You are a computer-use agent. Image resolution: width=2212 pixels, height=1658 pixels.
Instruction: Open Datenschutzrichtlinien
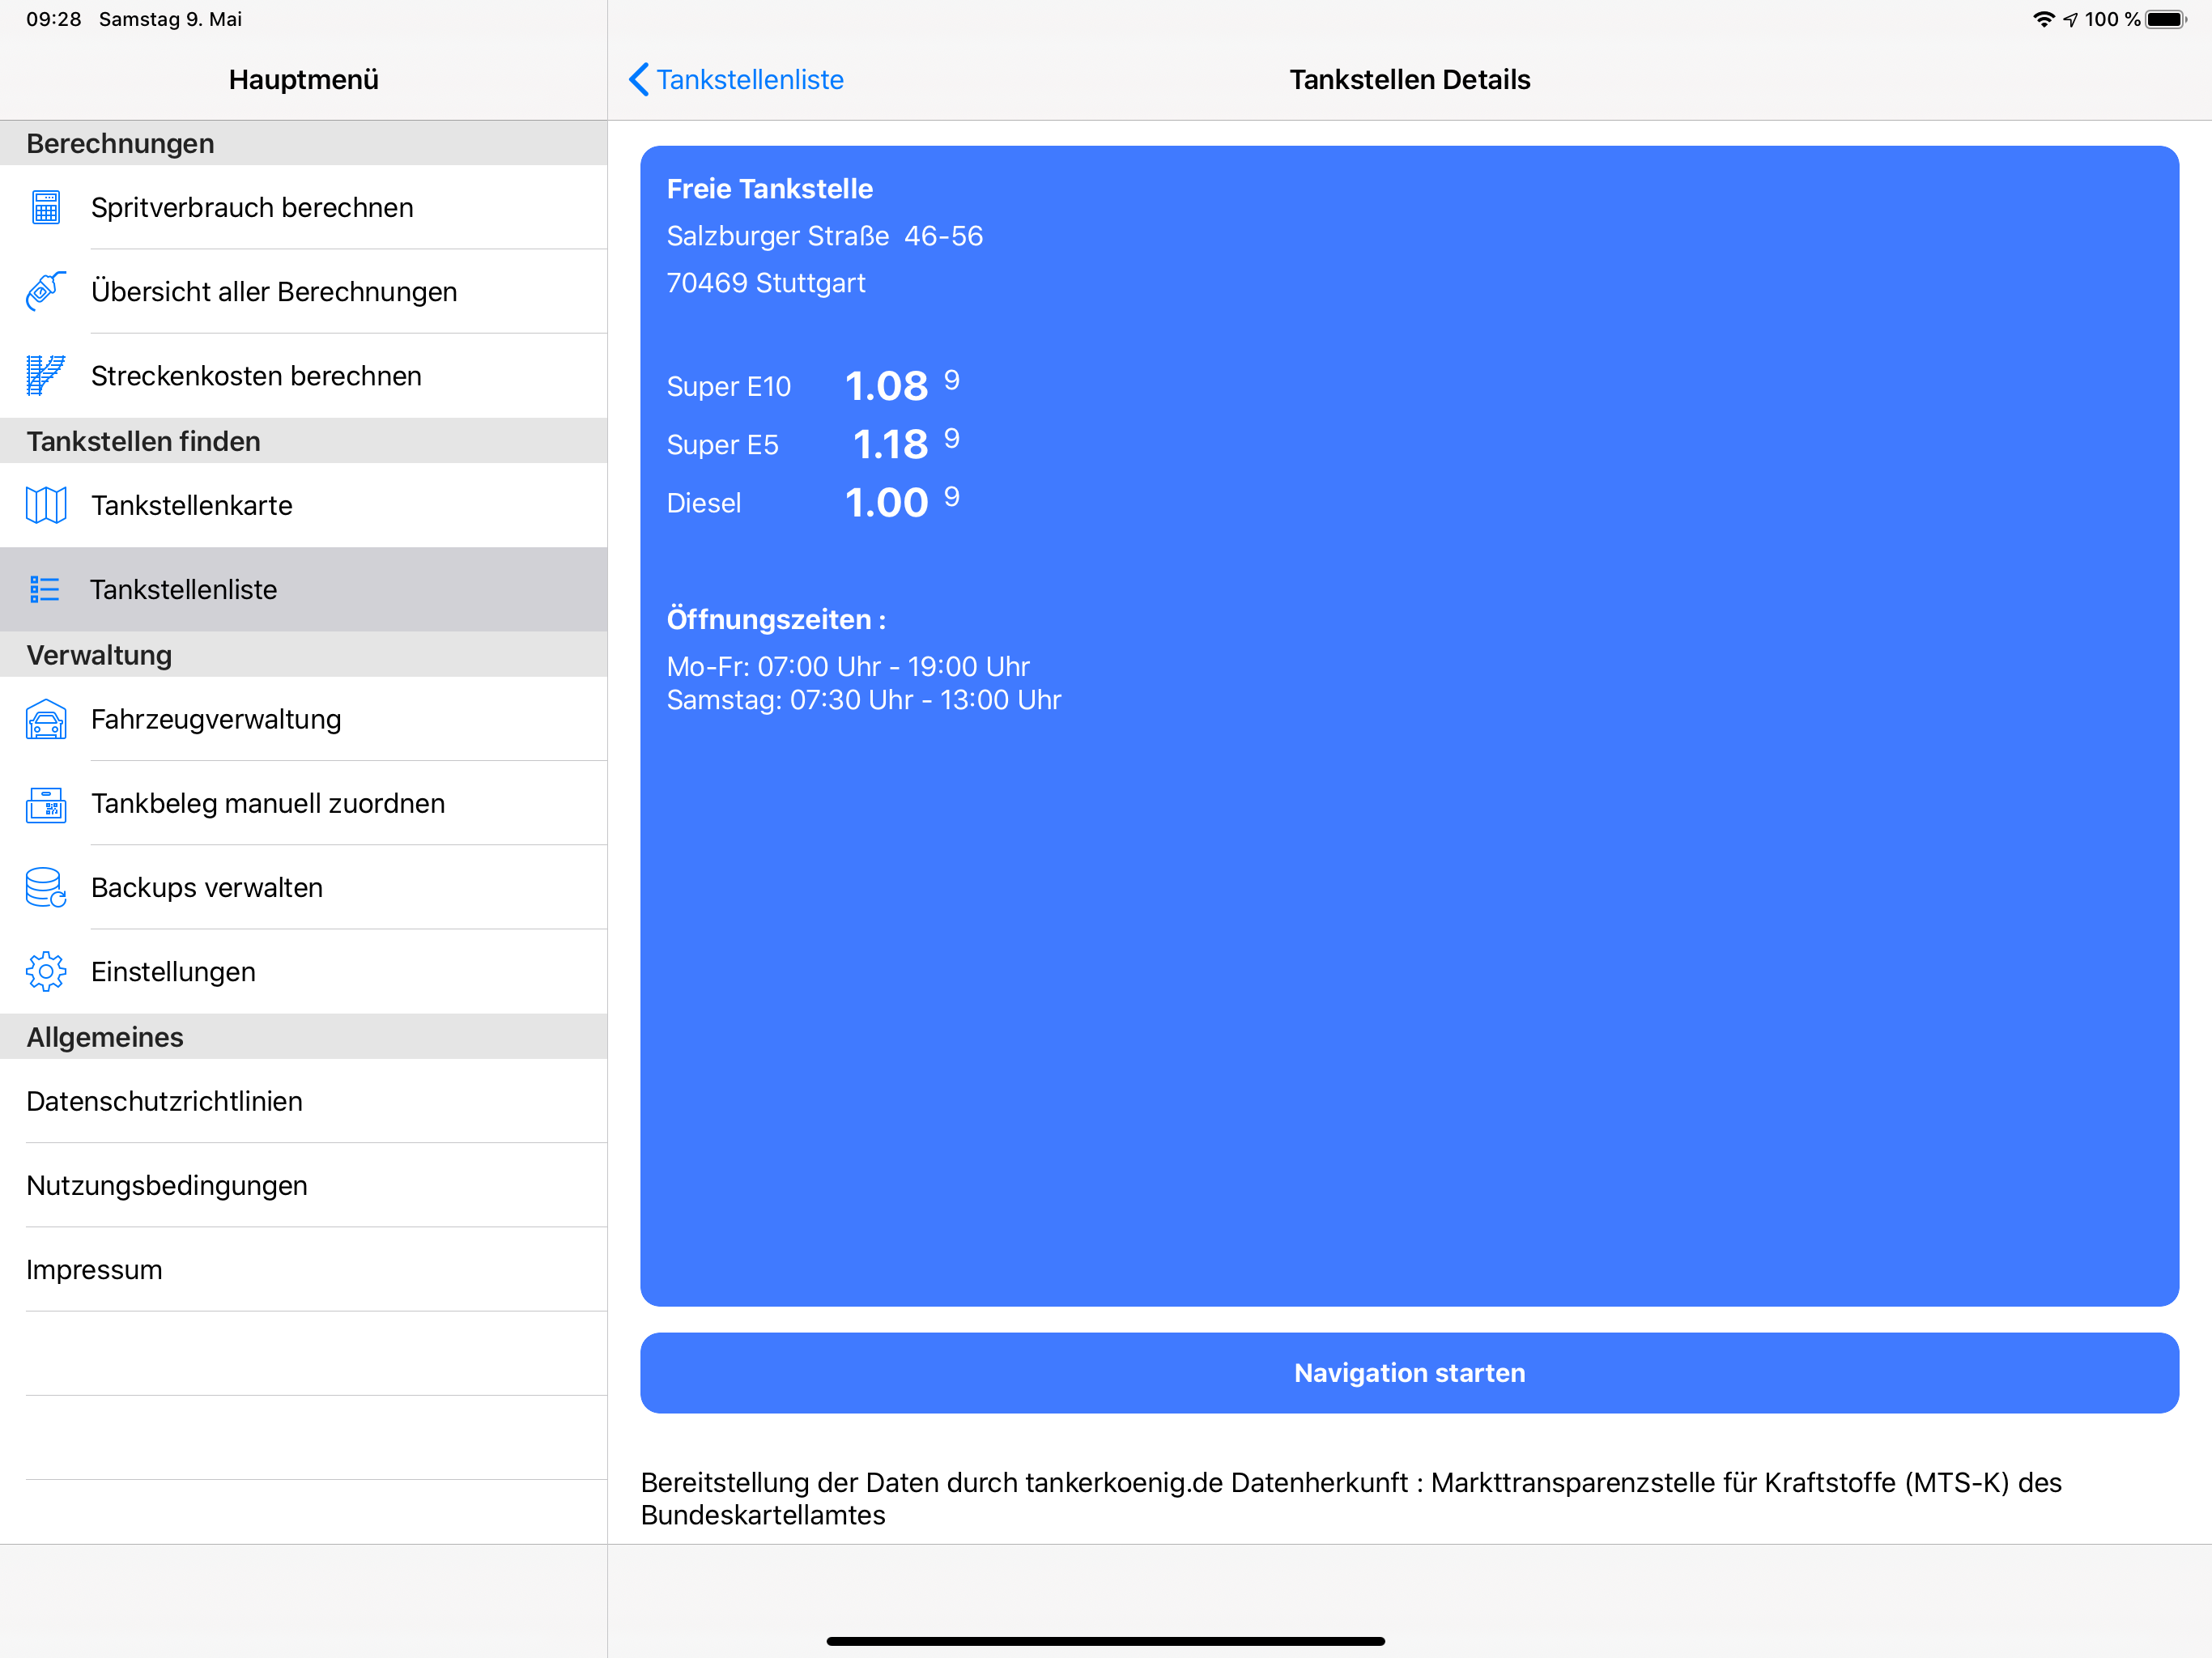point(303,1101)
